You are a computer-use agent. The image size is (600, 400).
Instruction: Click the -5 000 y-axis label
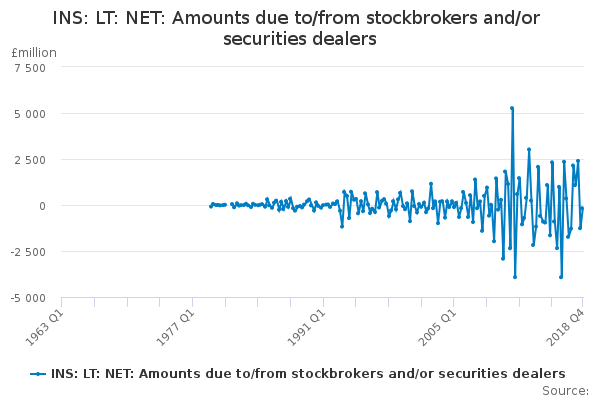26,298
